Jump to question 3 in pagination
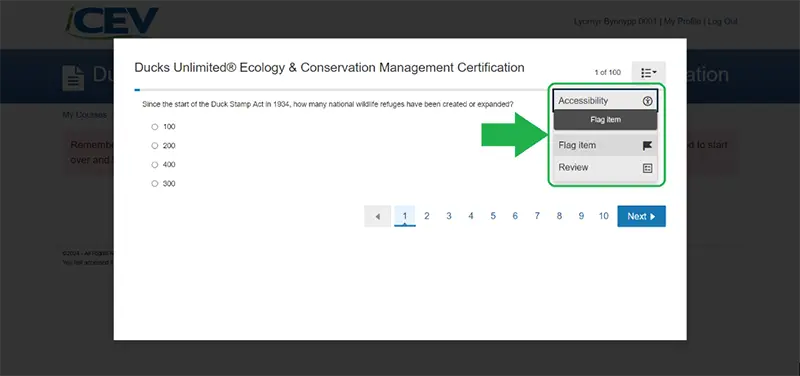The height and width of the screenshot is (376, 800). coord(448,216)
